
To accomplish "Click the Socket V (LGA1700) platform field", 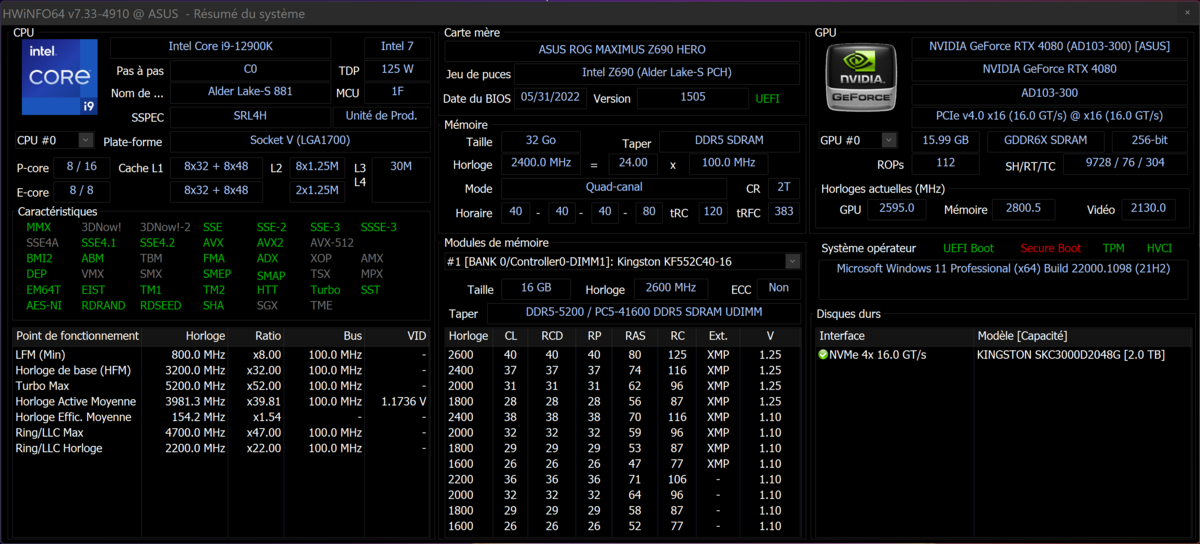I will [300, 141].
